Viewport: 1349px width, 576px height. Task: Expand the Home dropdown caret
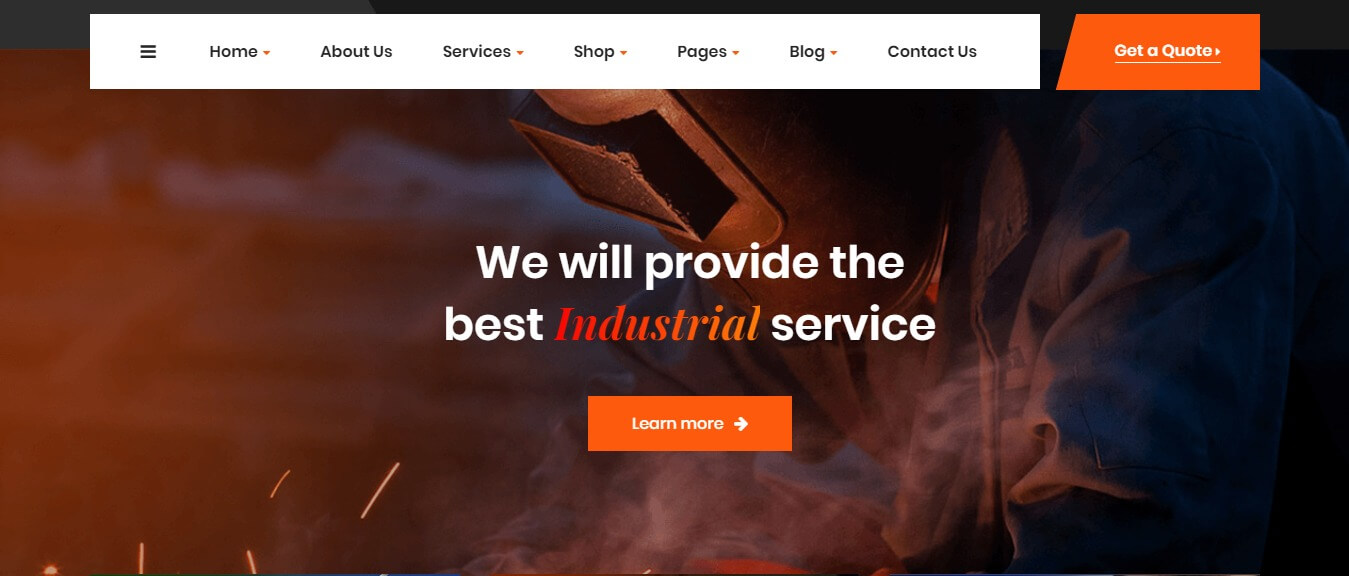tap(267, 53)
